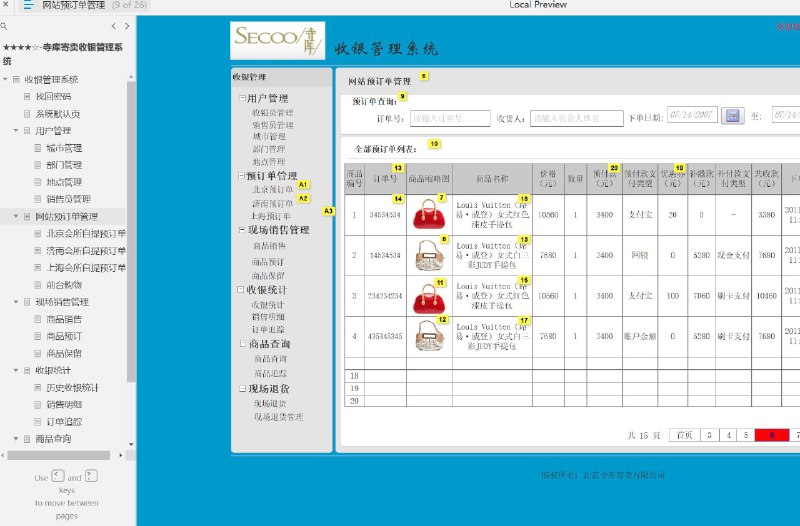
Task: Click red handbag thumbnail for order 234234234
Action: 429,298
